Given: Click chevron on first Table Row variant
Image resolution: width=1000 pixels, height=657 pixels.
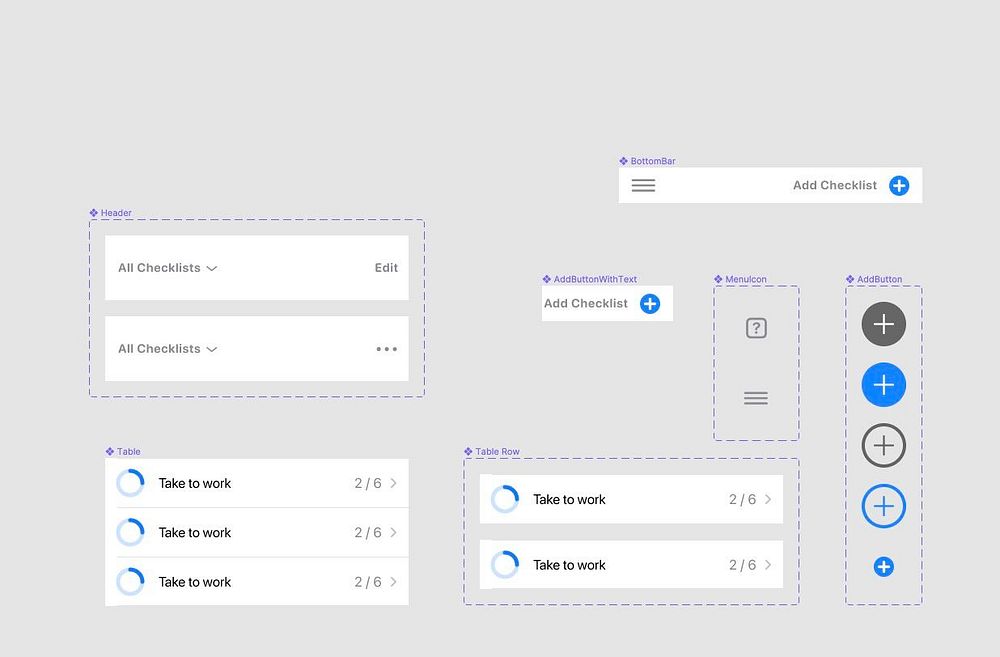Looking at the screenshot, I should tap(768, 499).
